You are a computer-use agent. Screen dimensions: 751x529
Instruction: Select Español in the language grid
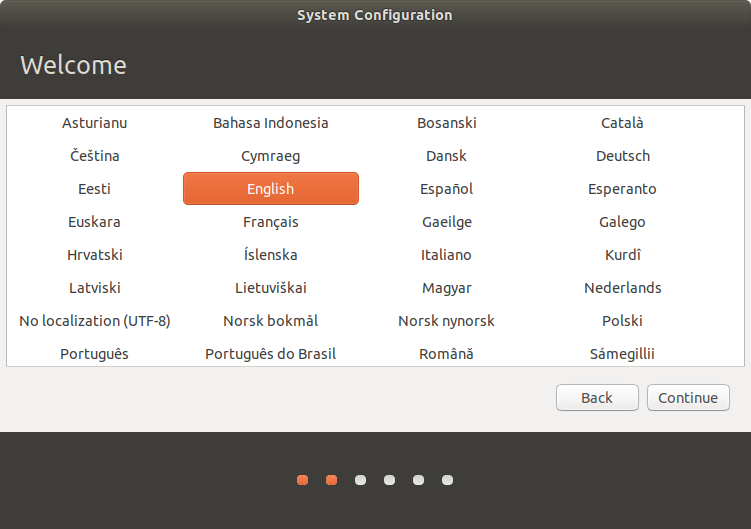(447, 189)
